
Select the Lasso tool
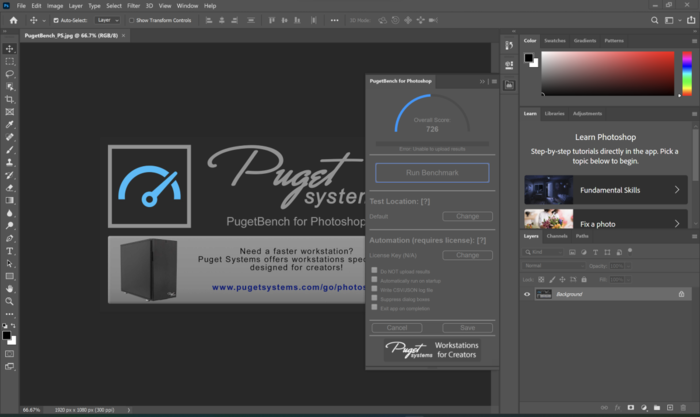(x=9, y=74)
